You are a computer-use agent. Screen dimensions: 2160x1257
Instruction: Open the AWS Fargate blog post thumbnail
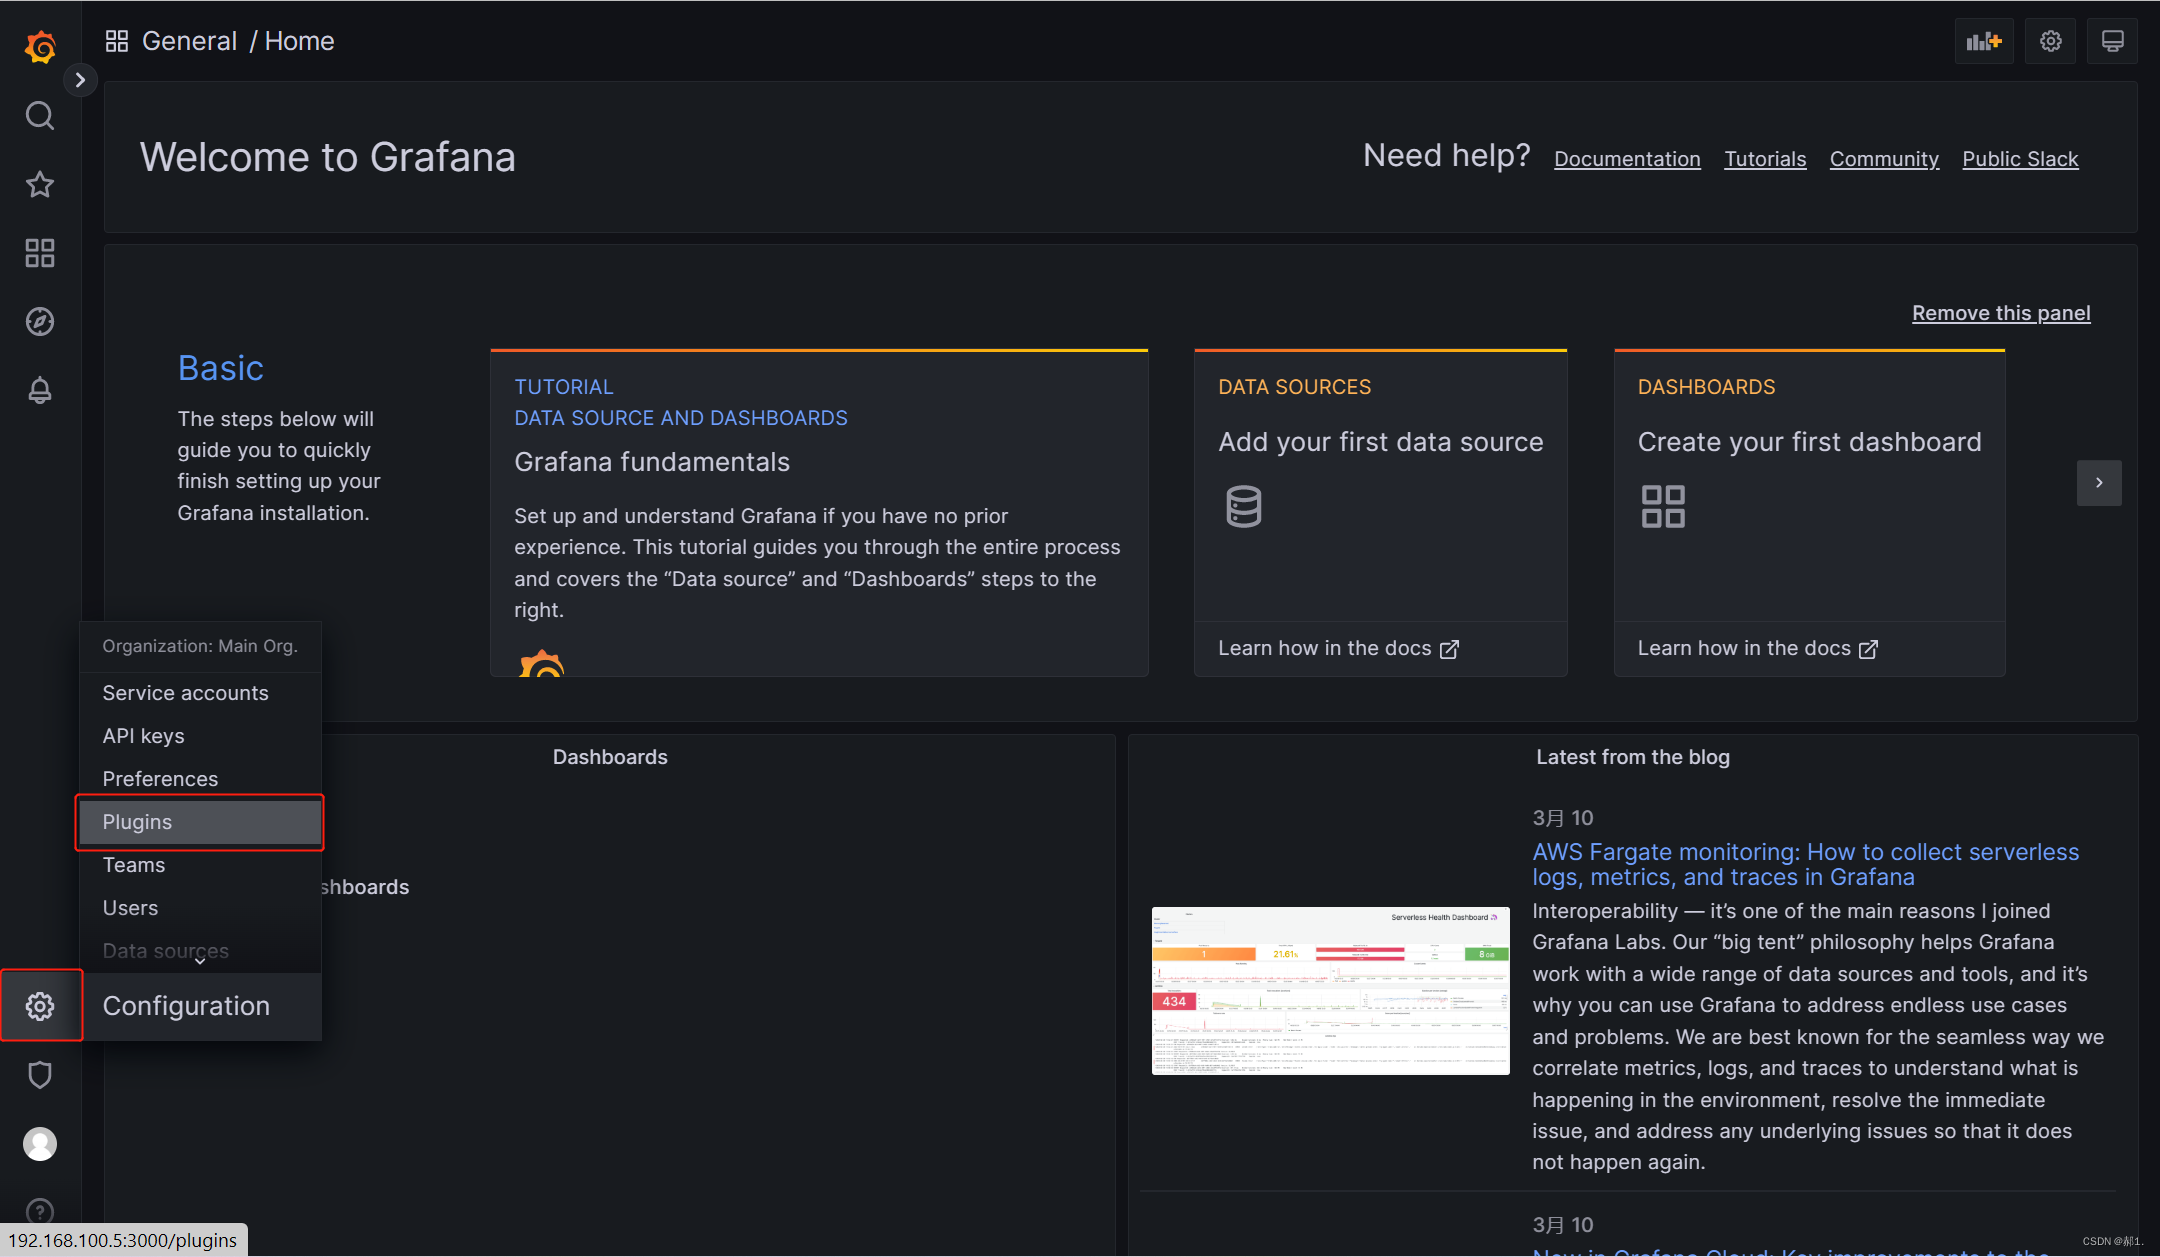click(1330, 990)
